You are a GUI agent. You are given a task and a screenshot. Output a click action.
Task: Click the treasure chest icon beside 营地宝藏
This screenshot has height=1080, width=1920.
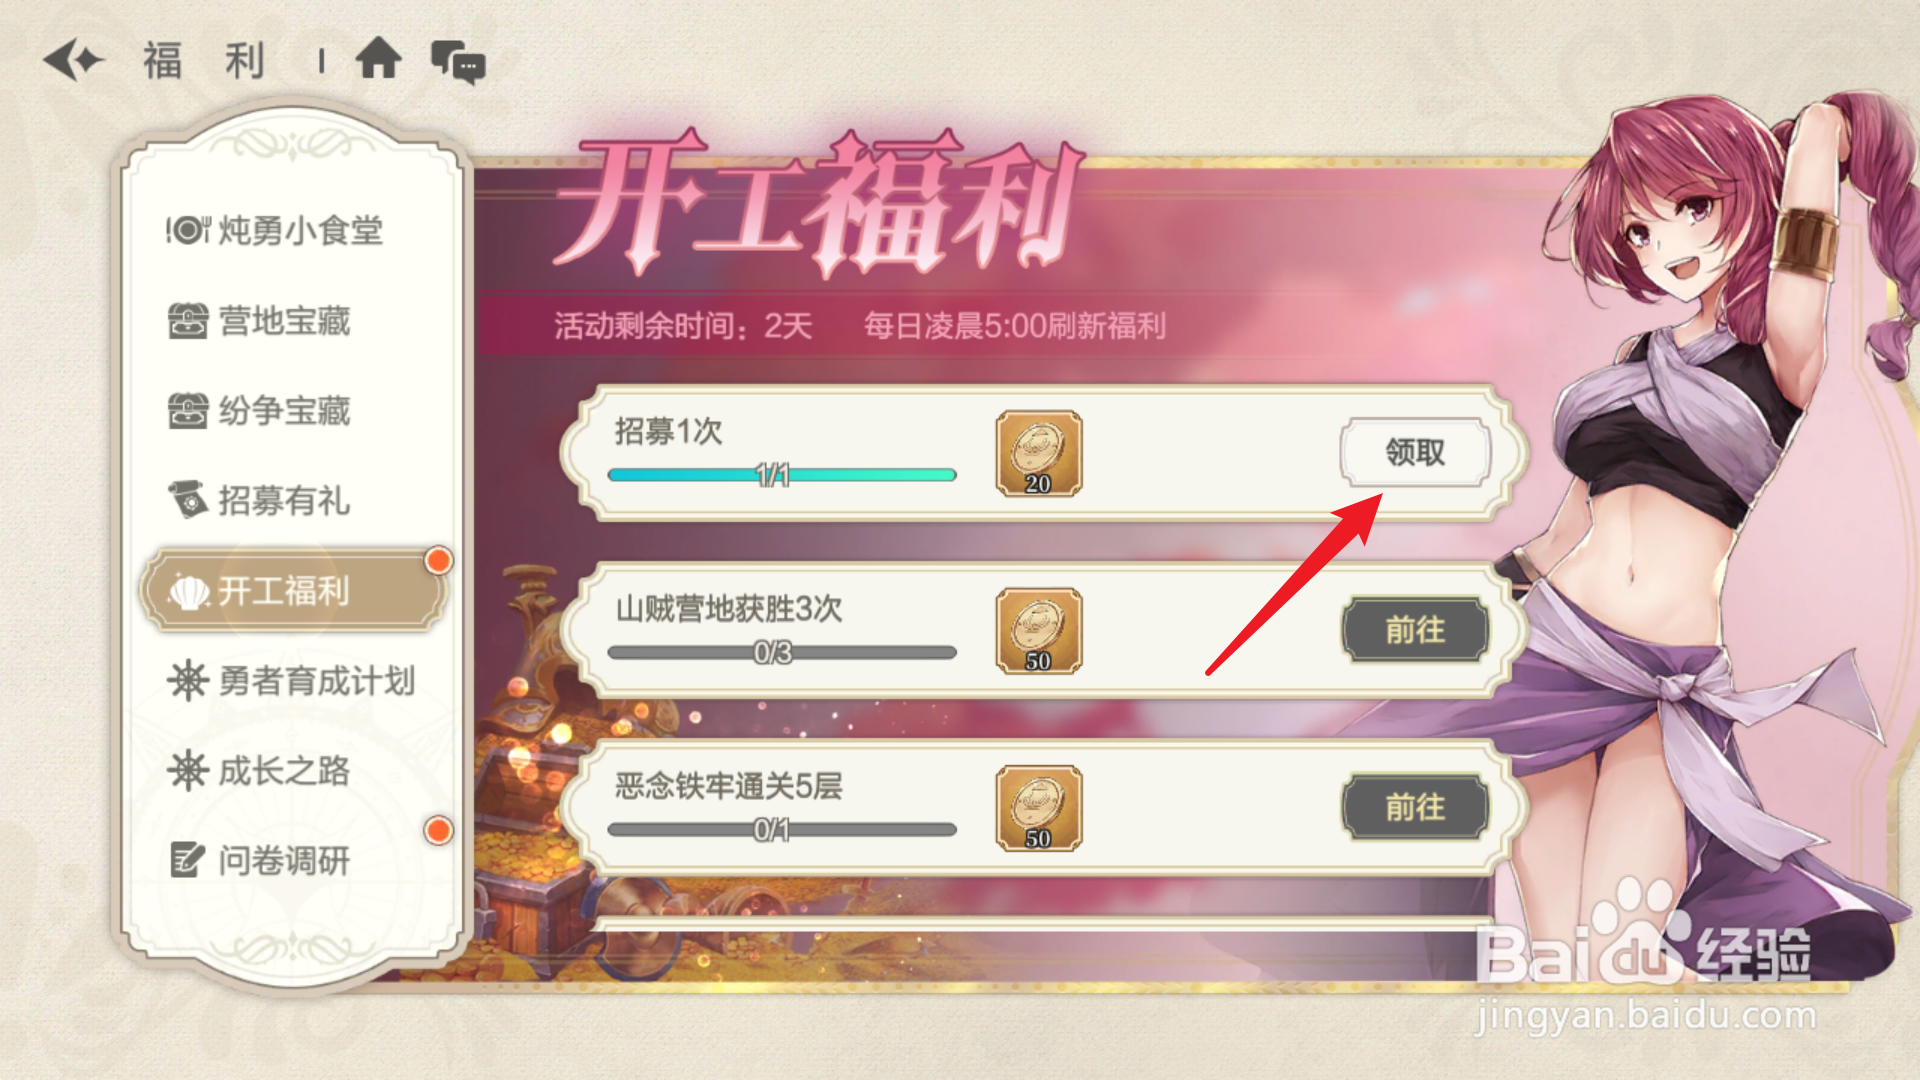pos(188,321)
